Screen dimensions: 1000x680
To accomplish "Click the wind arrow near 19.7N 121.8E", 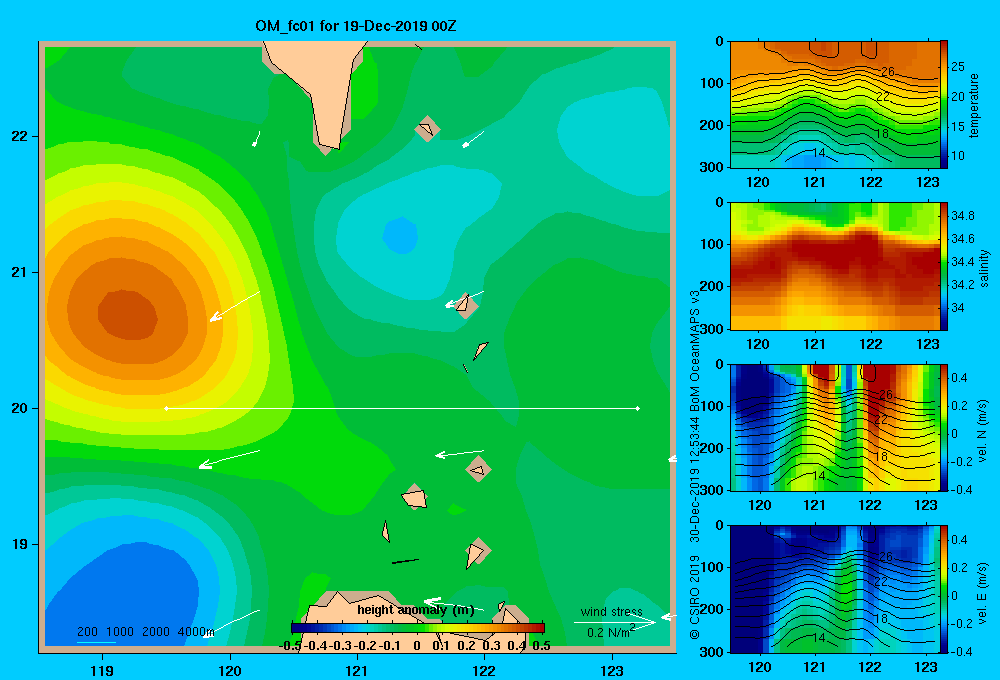I will click(x=459, y=454).
